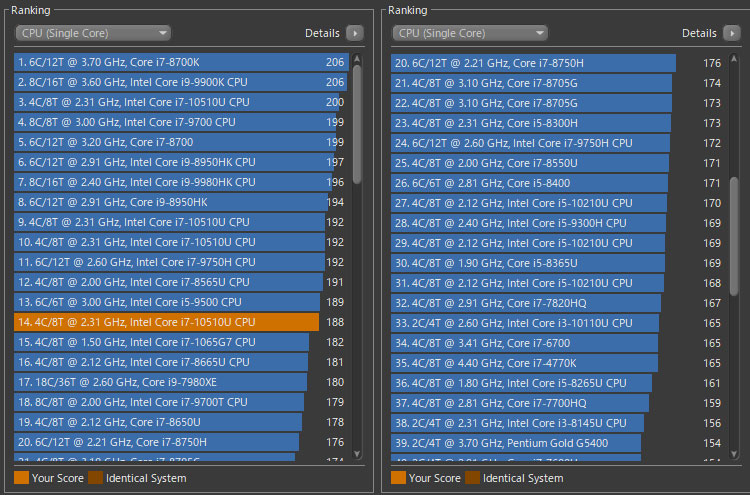Click orange Your Score swatch in left legend

point(21,478)
